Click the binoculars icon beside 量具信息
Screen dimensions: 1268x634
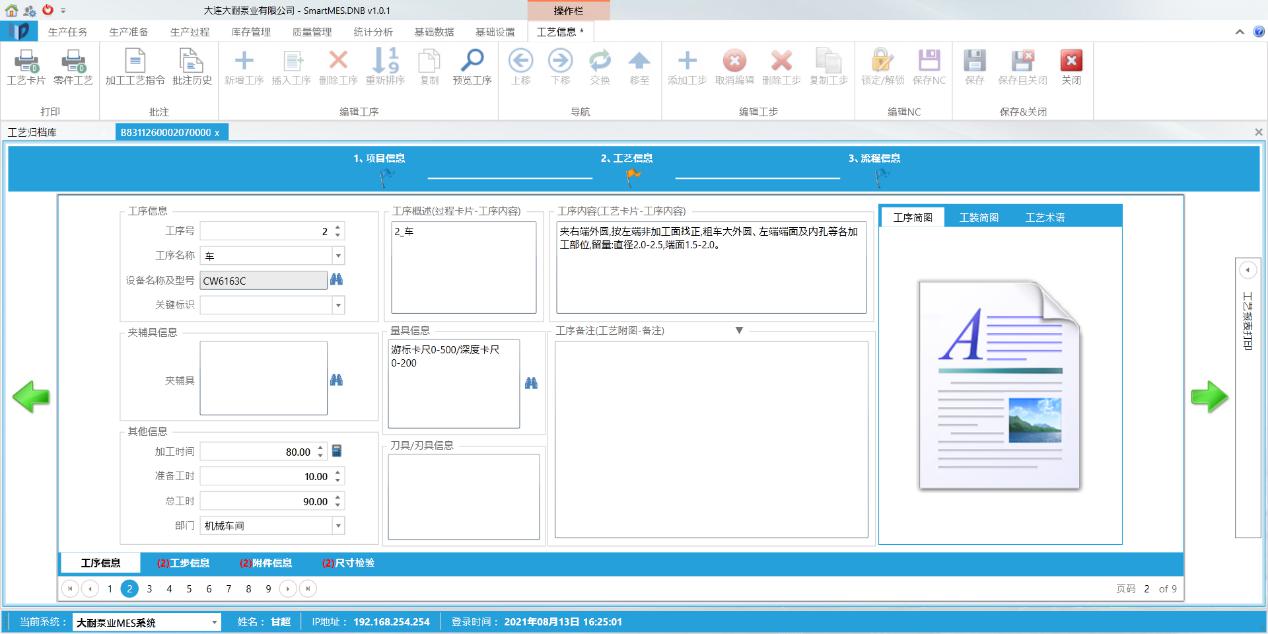(x=531, y=383)
